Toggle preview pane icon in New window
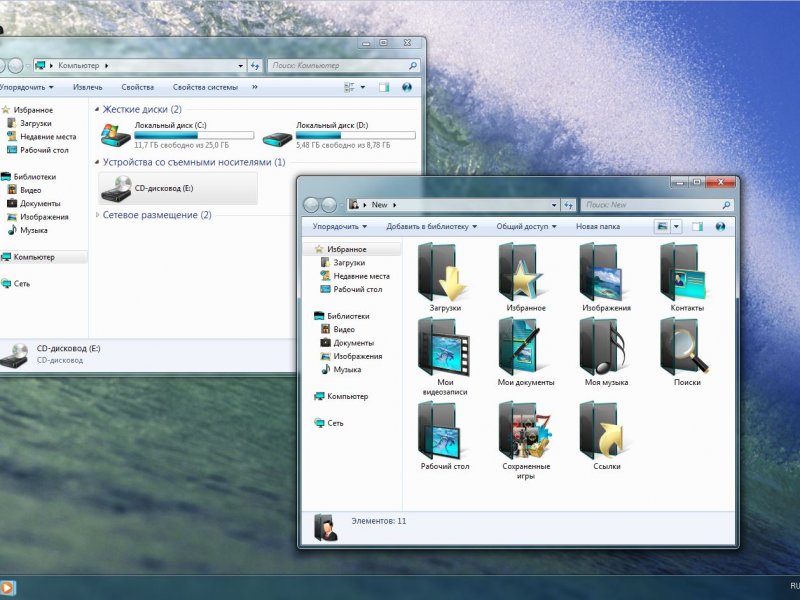 coord(697,227)
